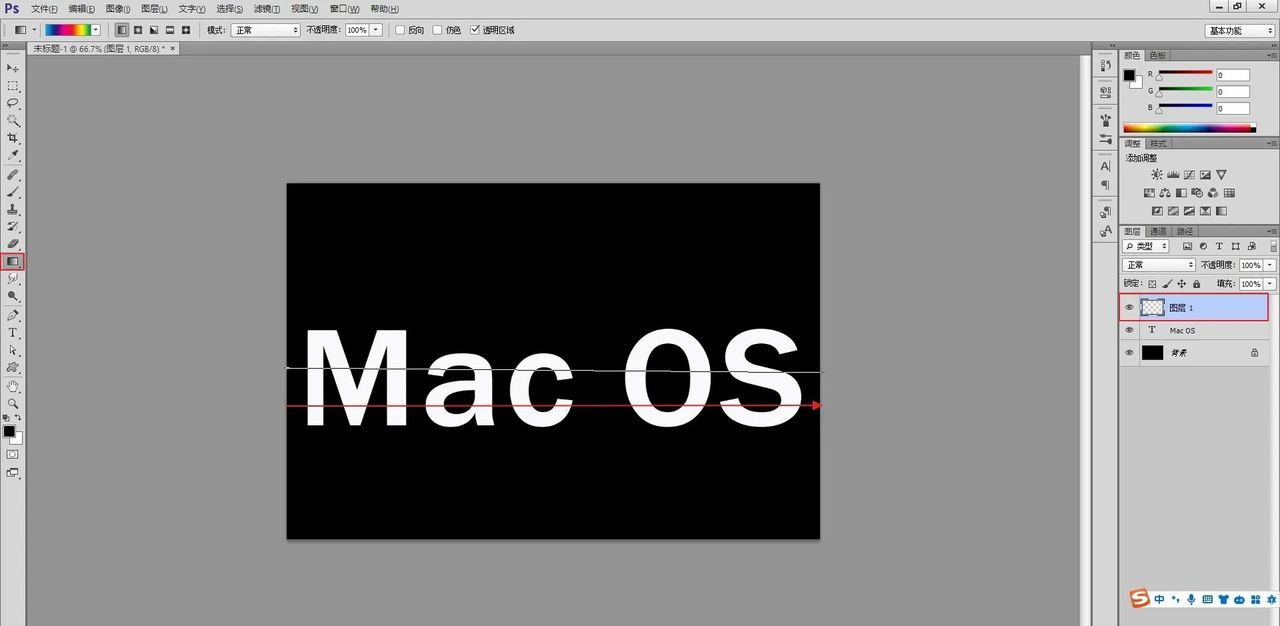
Task: Add a Brightness/Contrast adjustment
Action: pos(1157,175)
